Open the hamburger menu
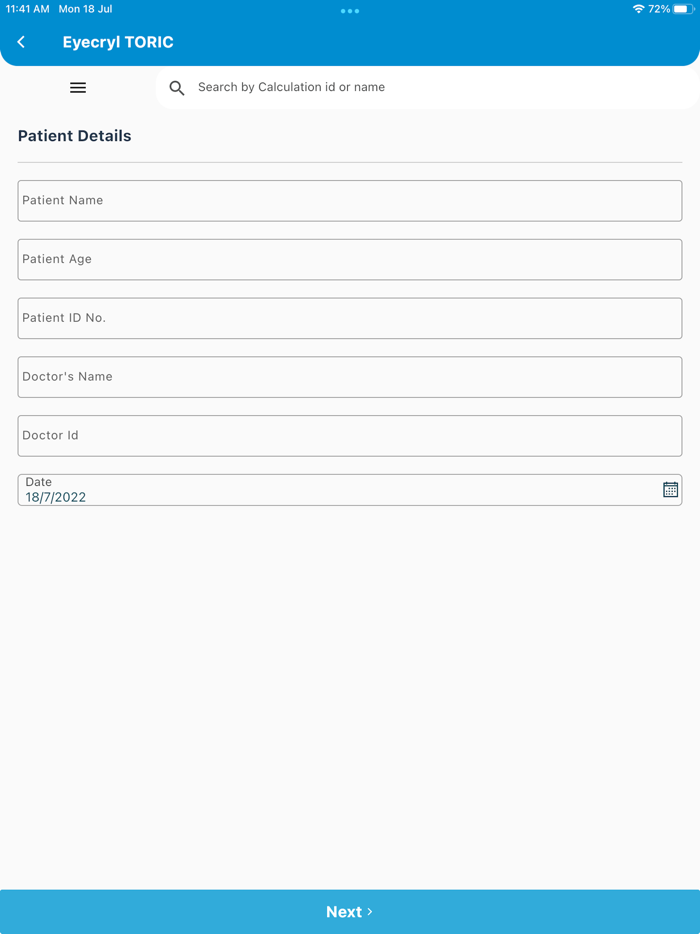The width and height of the screenshot is (700, 934). click(77, 87)
